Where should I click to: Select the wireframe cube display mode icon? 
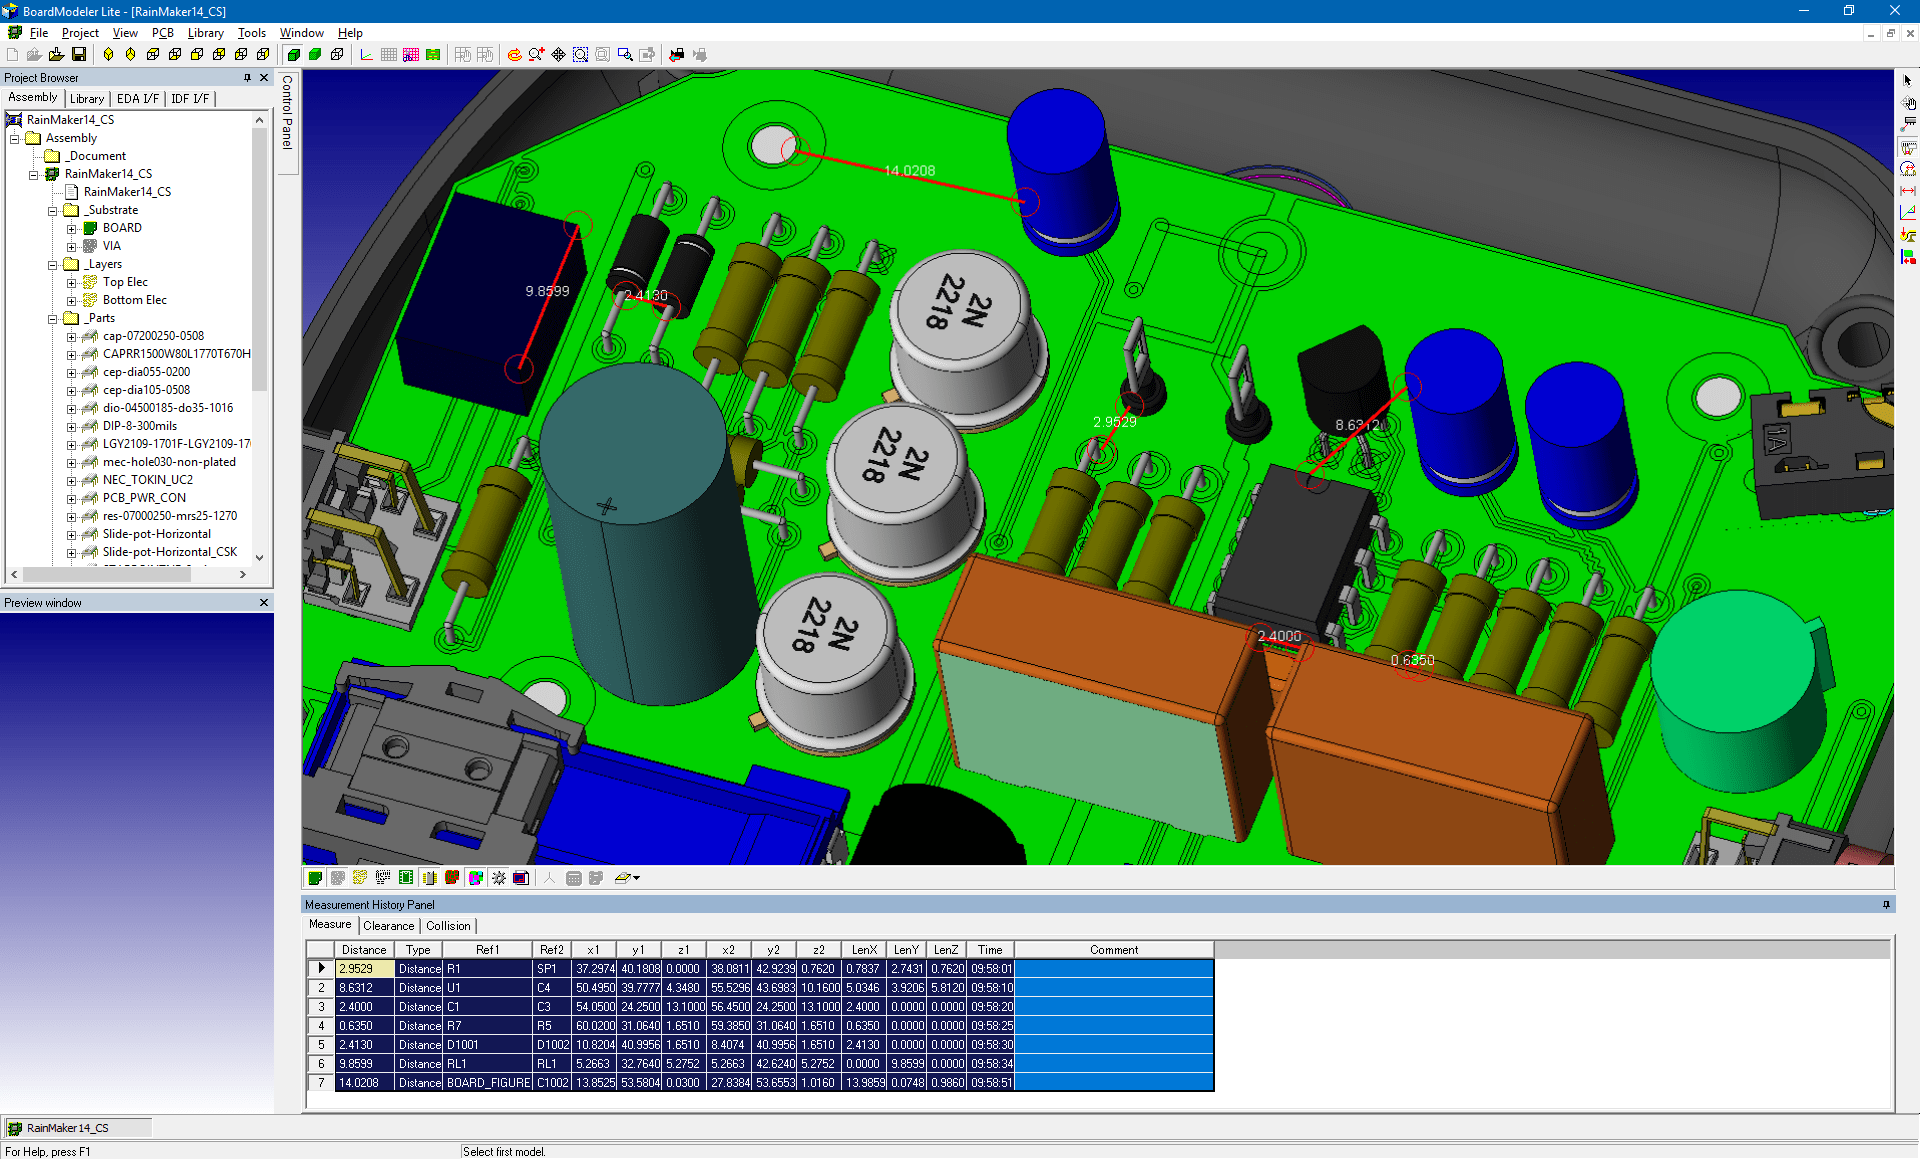coord(337,55)
